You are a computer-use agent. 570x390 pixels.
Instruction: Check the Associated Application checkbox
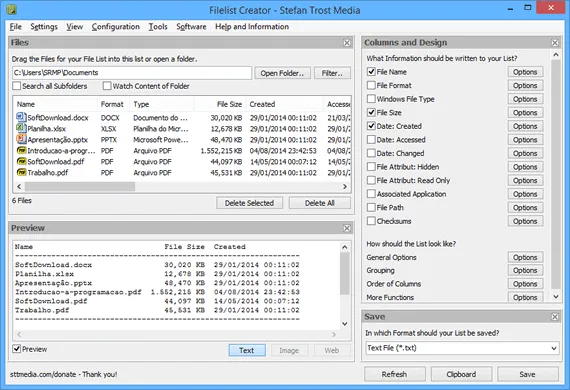point(371,194)
